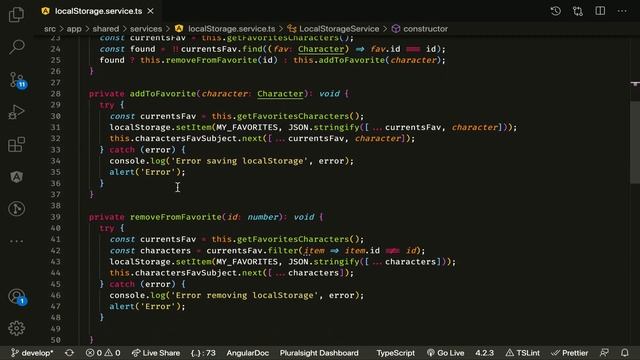Open Source Control with 11 changes
The width and height of the screenshot is (640, 360).
(17, 80)
